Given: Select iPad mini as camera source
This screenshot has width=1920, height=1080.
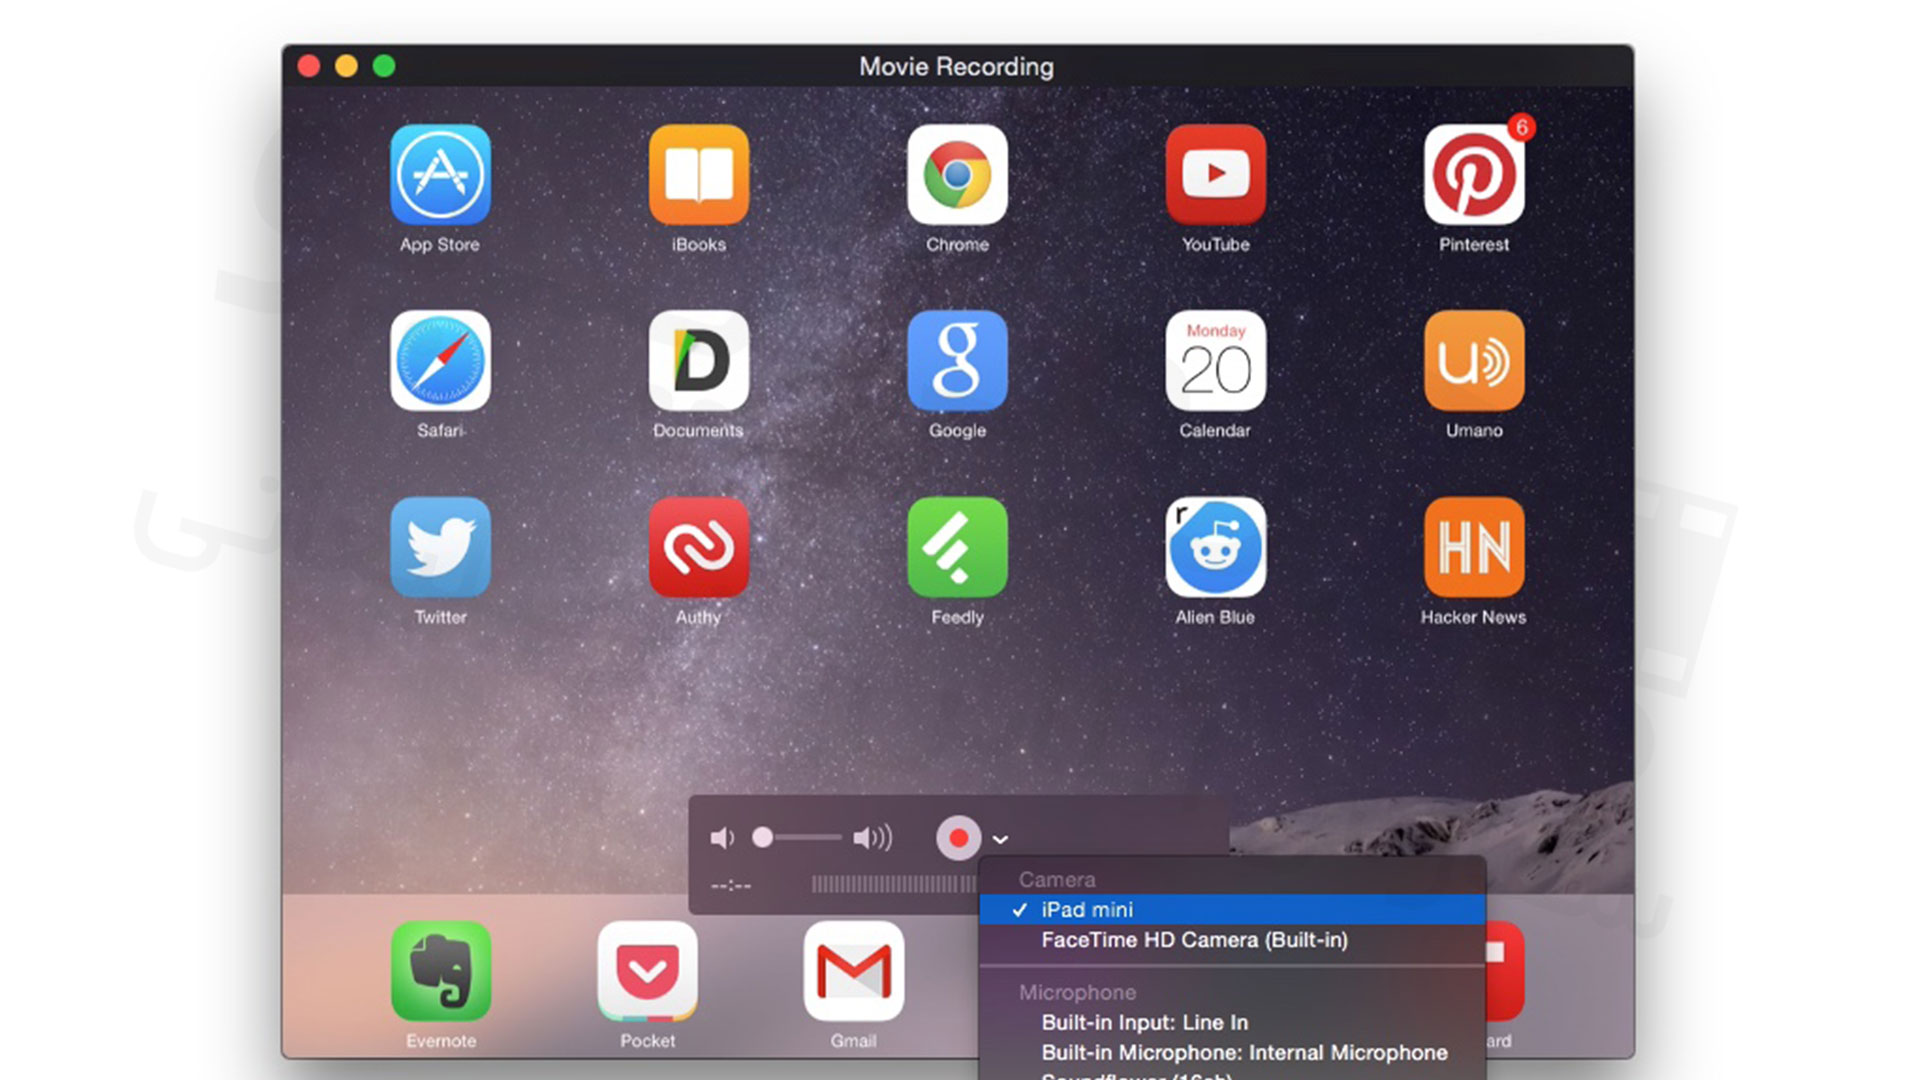Looking at the screenshot, I should 1232,909.
